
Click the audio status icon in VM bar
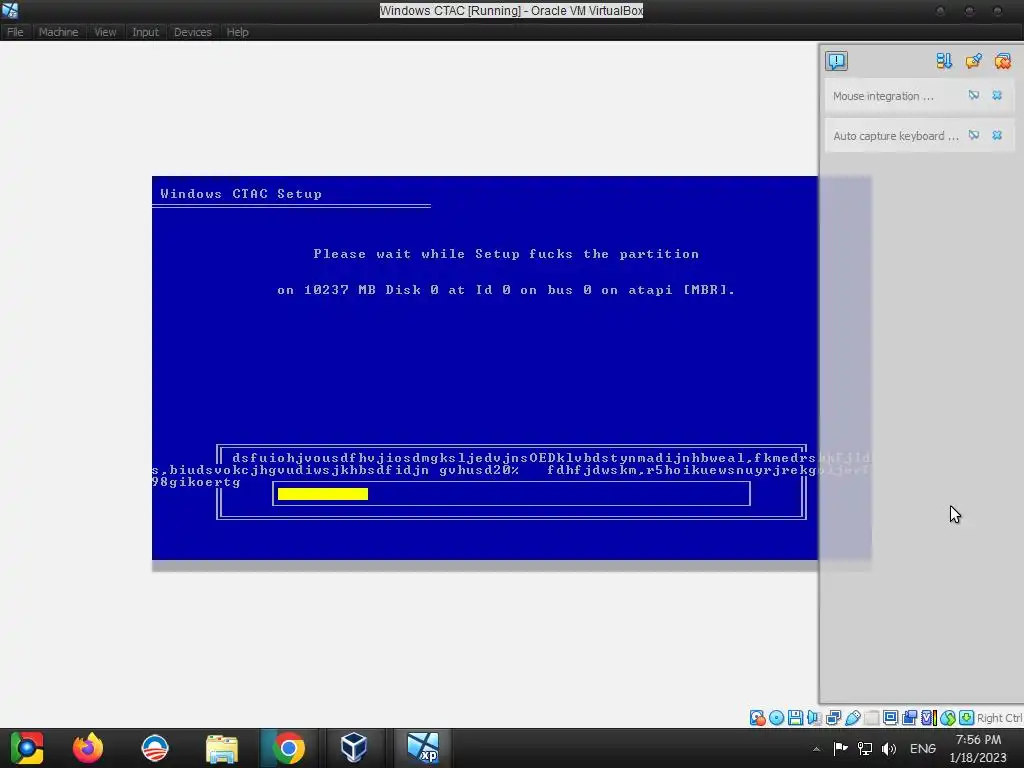click(814, 718)
